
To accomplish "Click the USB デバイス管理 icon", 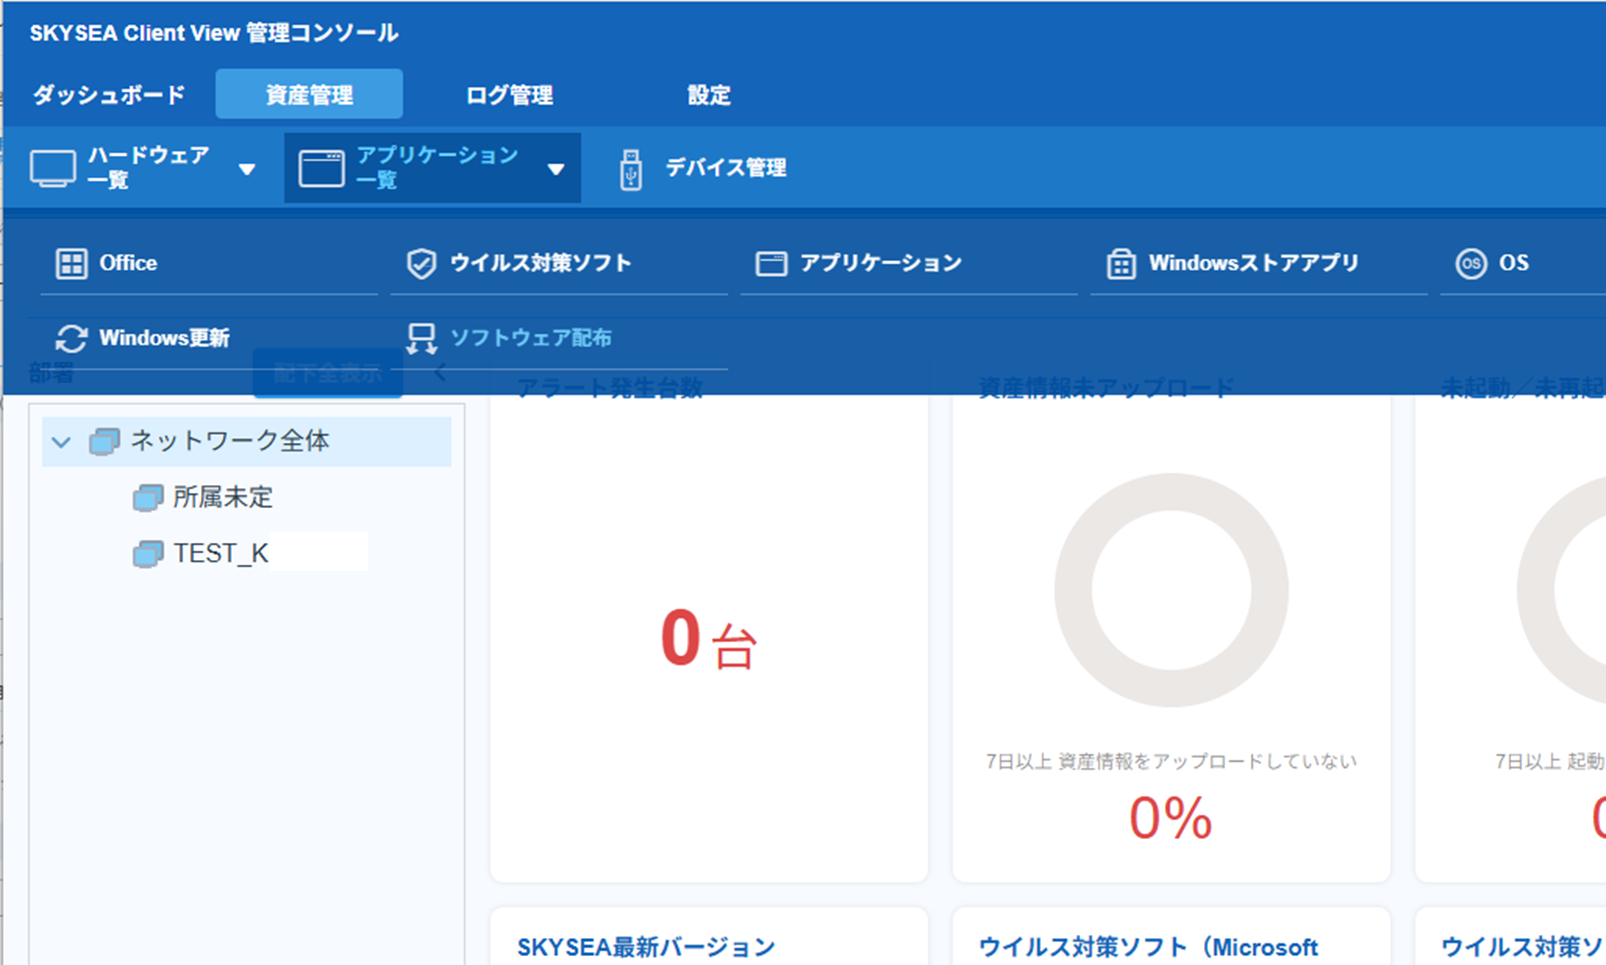I will coord(630,169).
